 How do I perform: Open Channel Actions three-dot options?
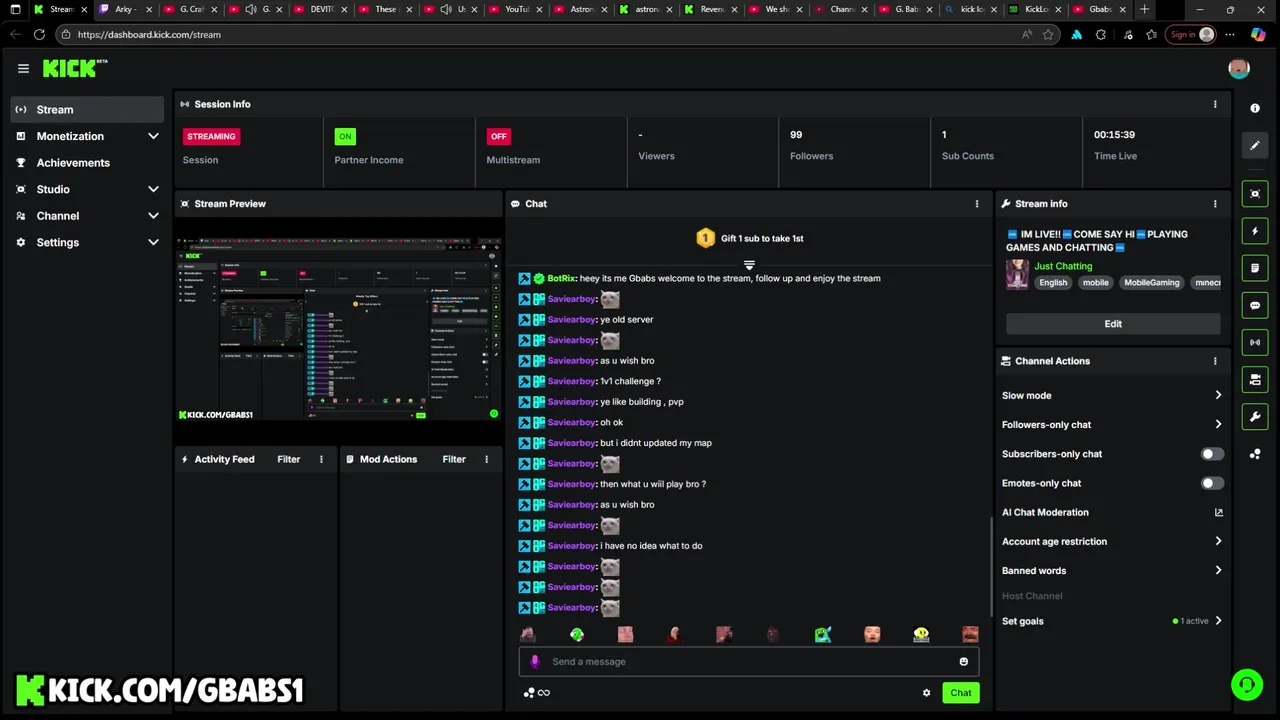tap(1215, 361)
